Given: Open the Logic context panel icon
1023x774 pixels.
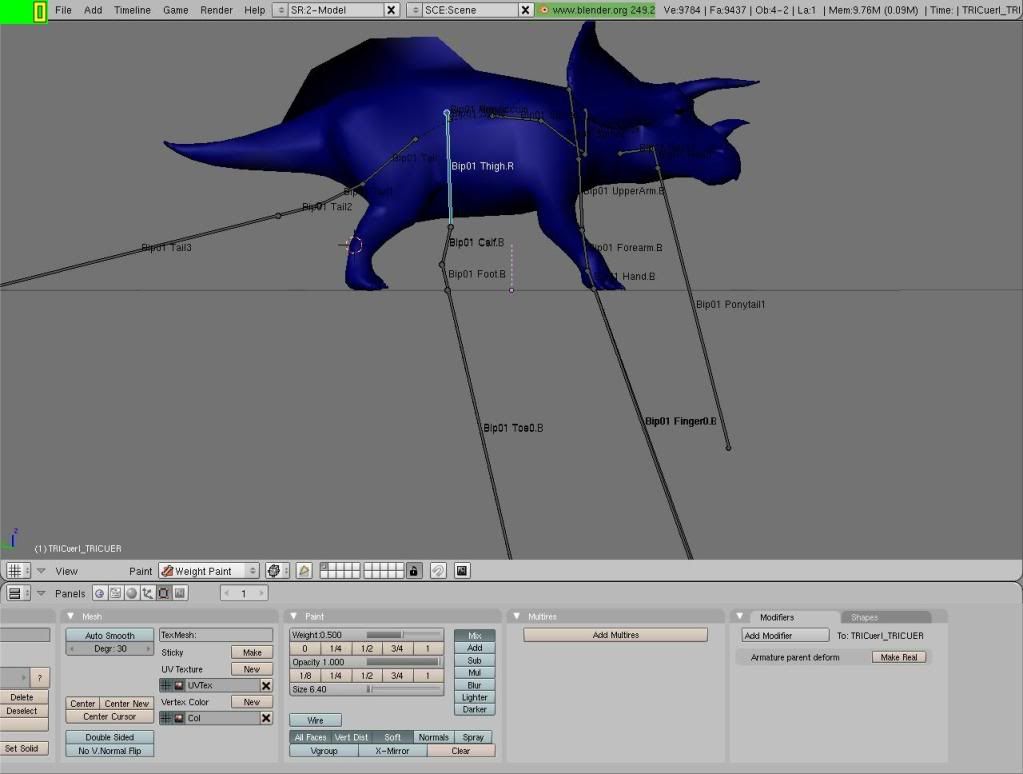Looking at the screenshot, I should tap(100, 593).
